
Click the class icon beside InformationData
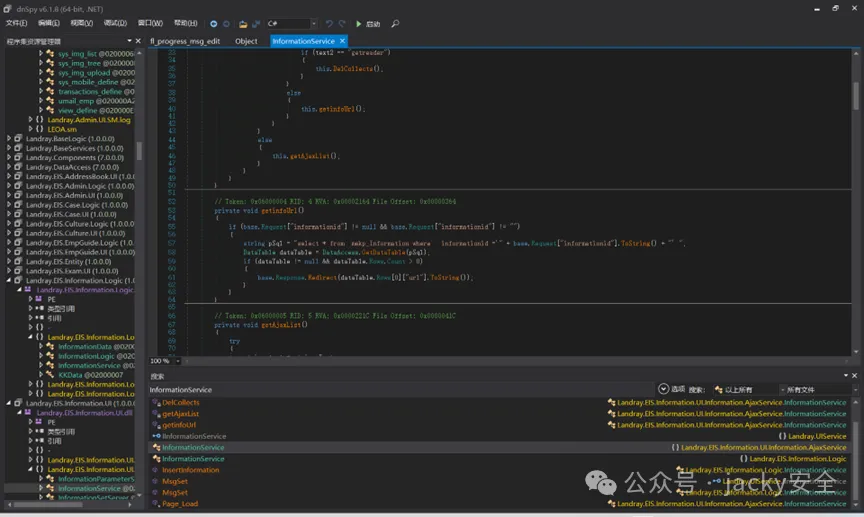[x=50, y=347]
